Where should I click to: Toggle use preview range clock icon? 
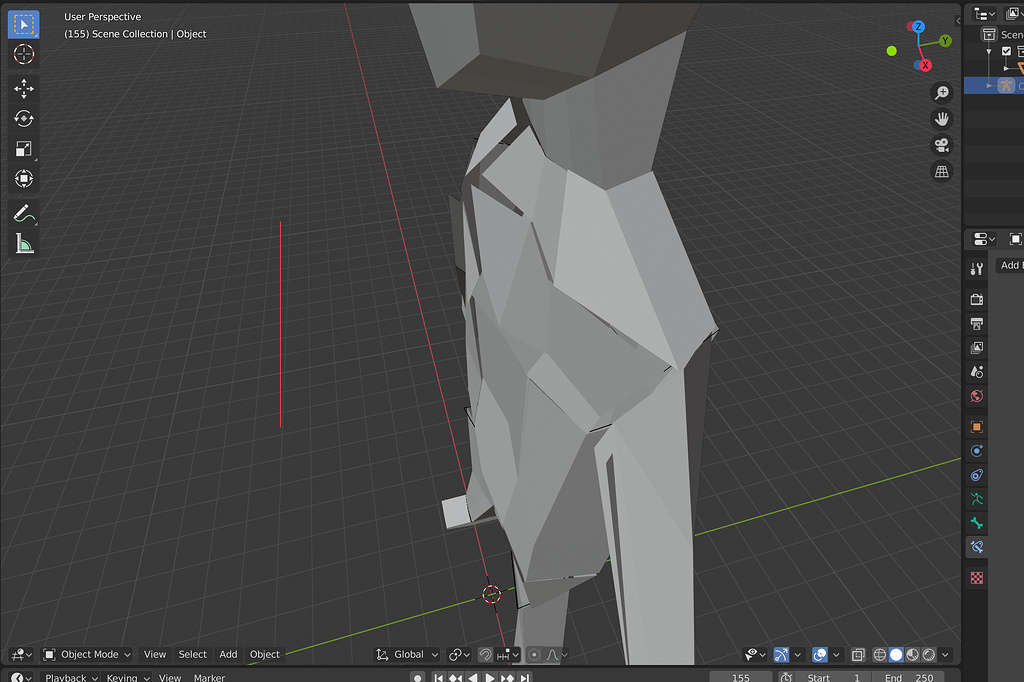[x=787, y=677]
